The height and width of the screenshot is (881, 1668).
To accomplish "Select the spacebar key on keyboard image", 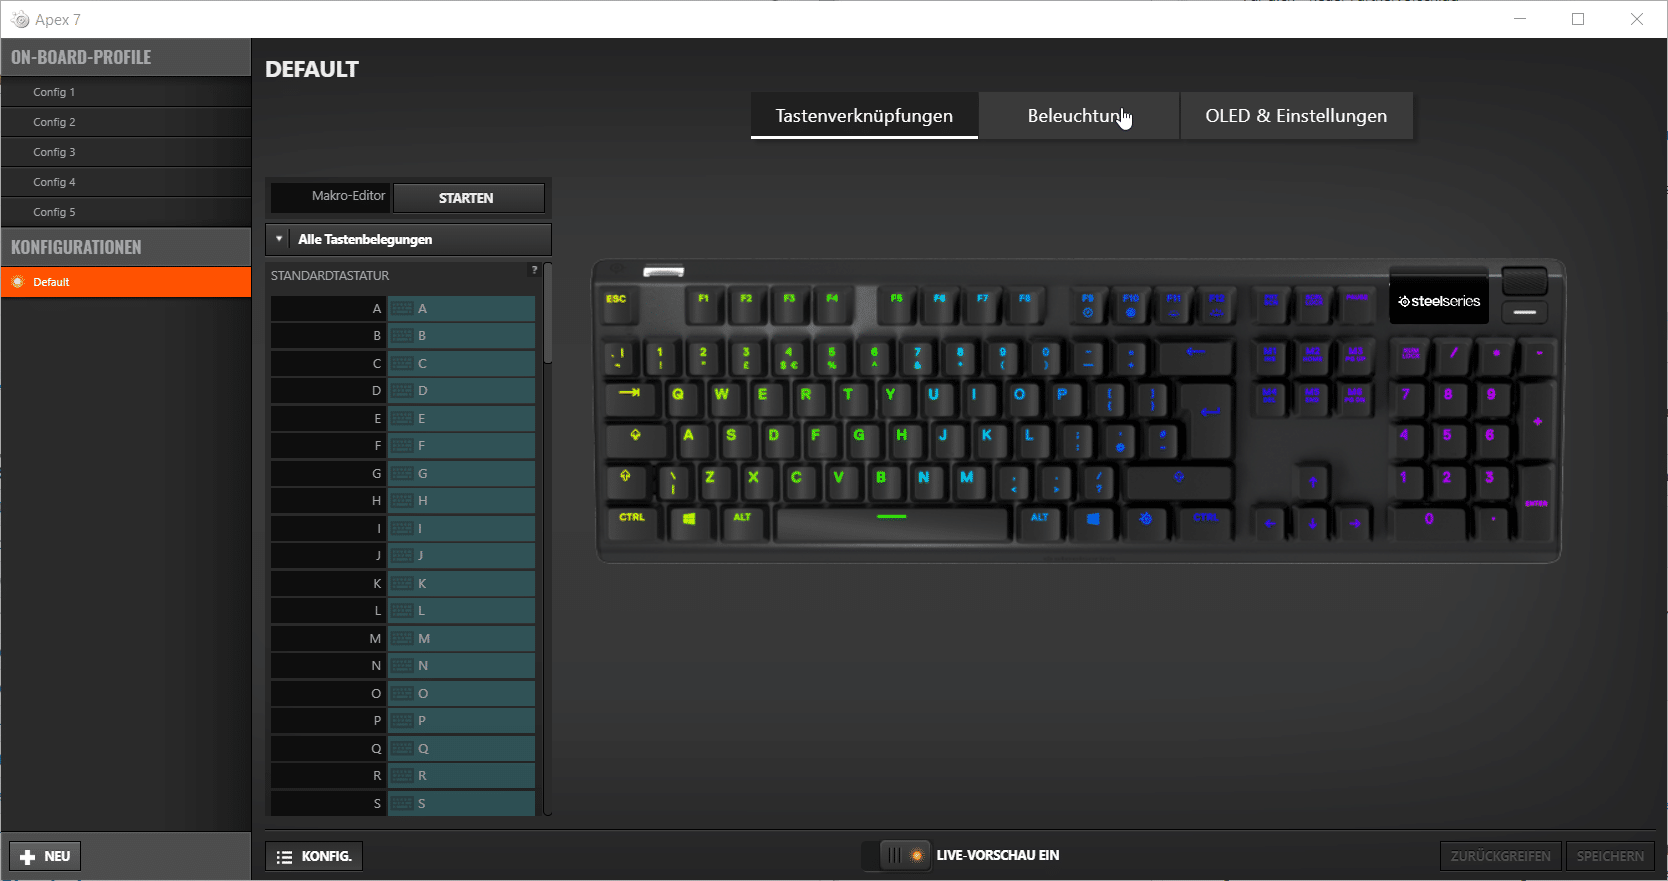I will (x=891, y=522).
